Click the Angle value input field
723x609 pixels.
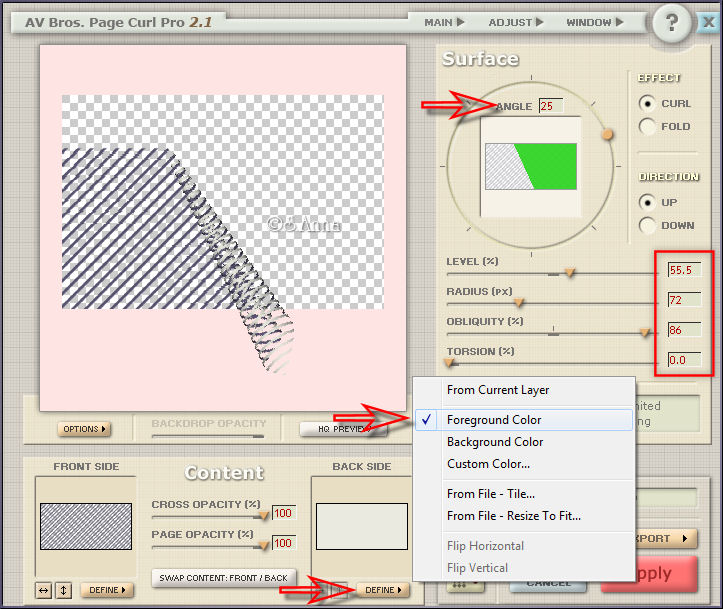[550, 106]
